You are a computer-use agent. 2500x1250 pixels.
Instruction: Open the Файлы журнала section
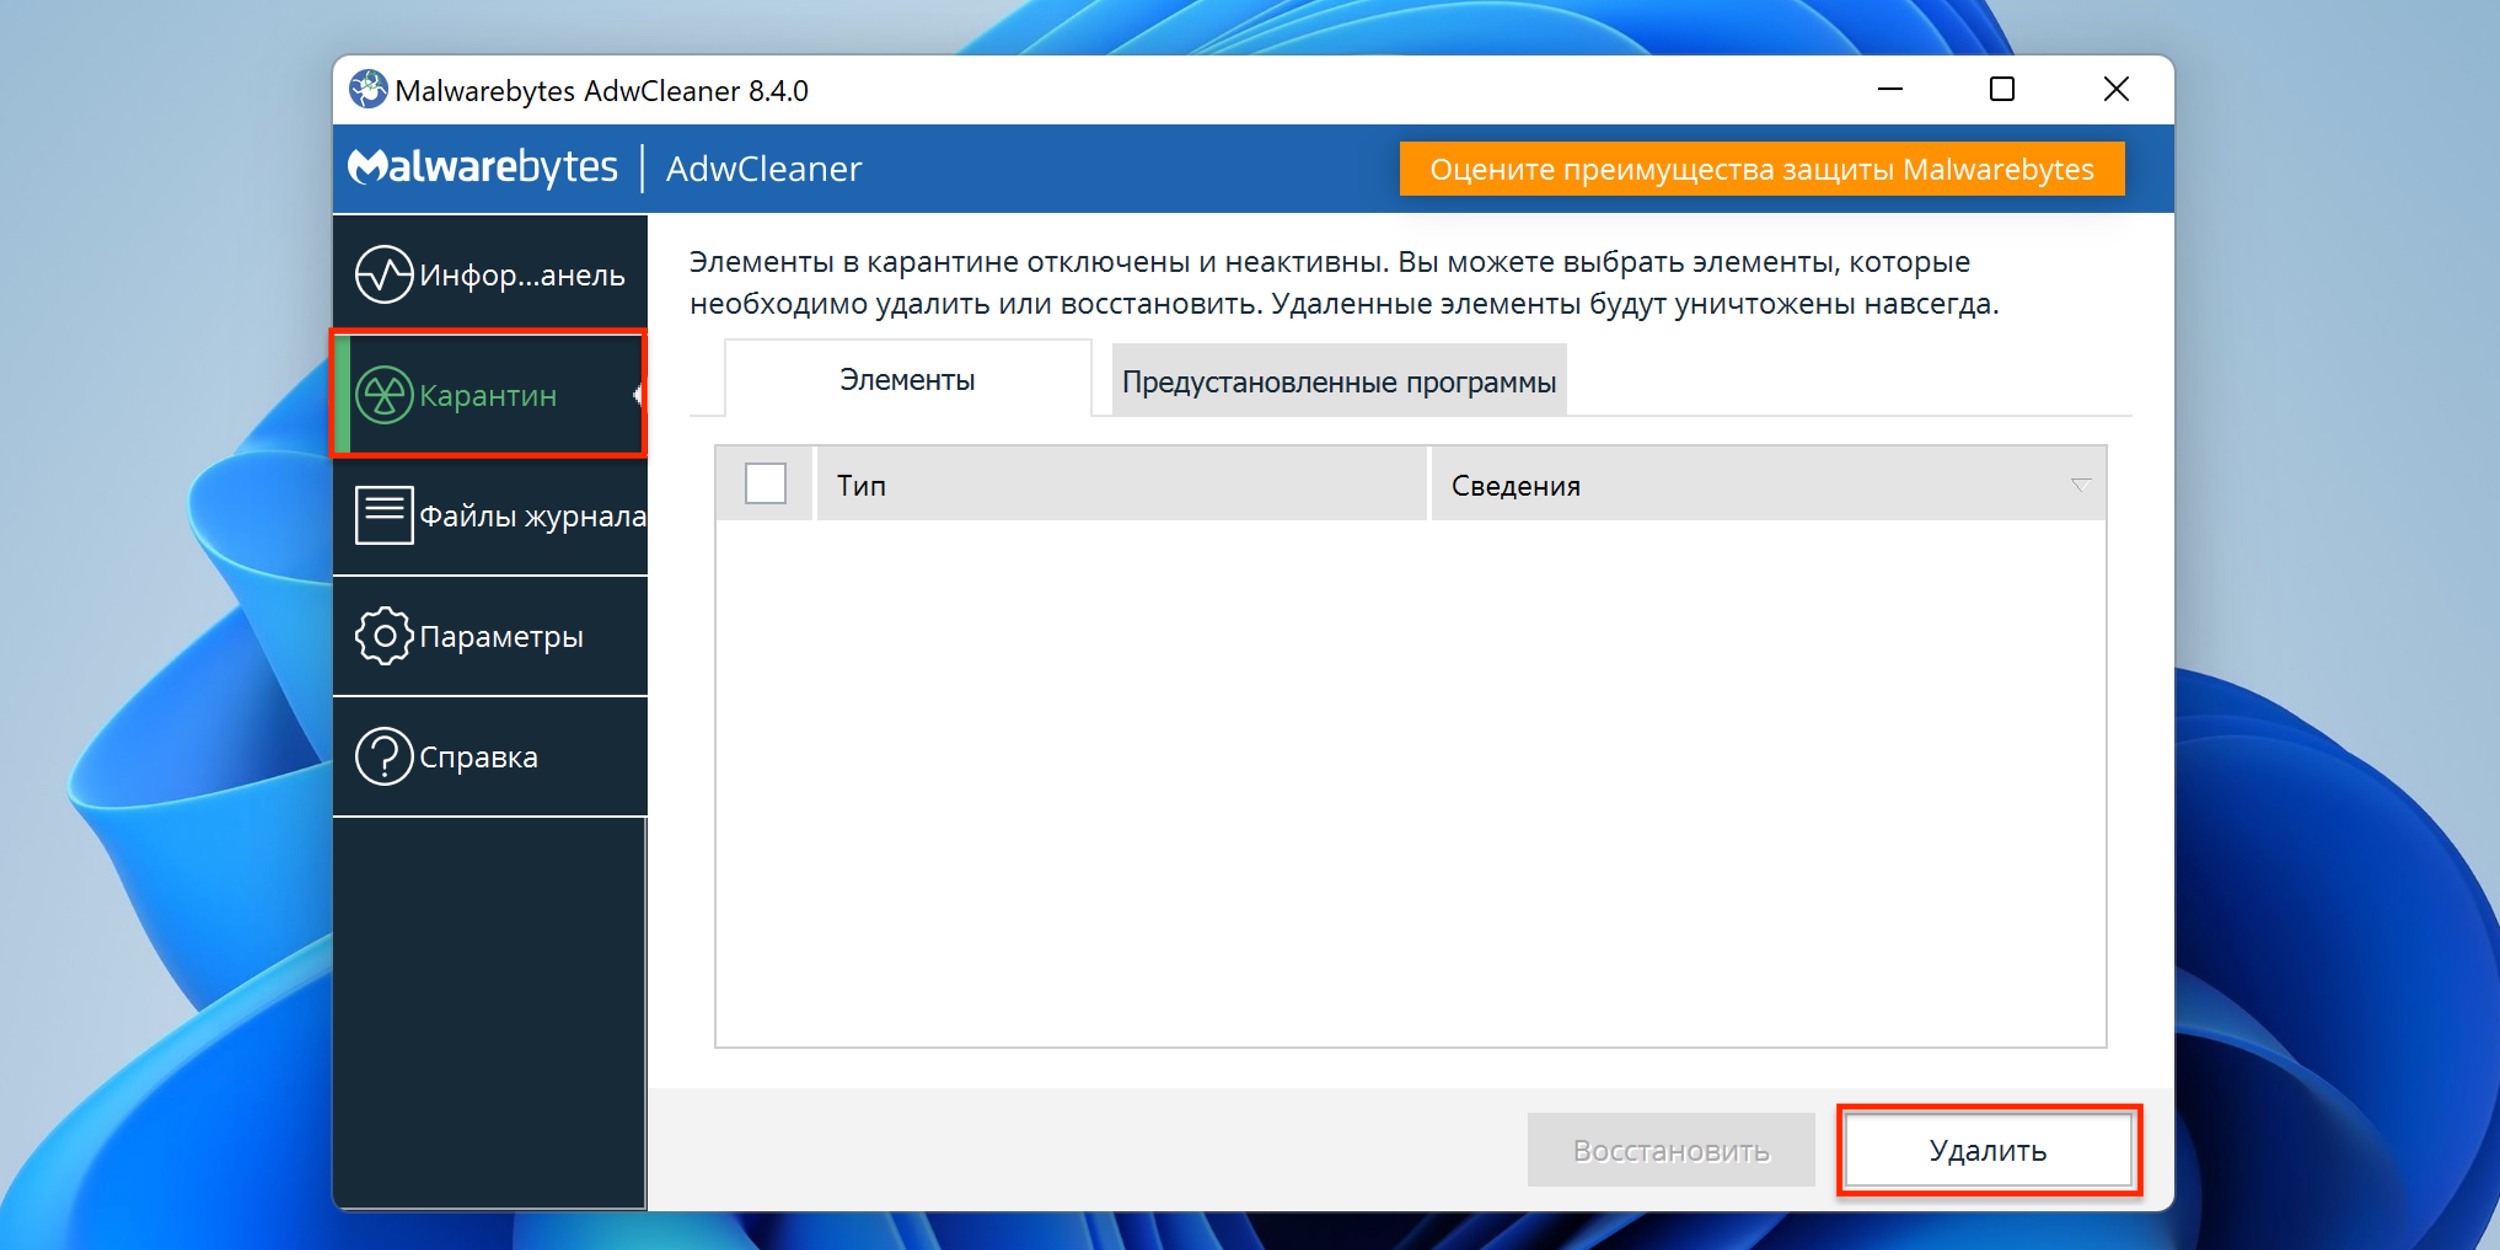pos(490,516)
